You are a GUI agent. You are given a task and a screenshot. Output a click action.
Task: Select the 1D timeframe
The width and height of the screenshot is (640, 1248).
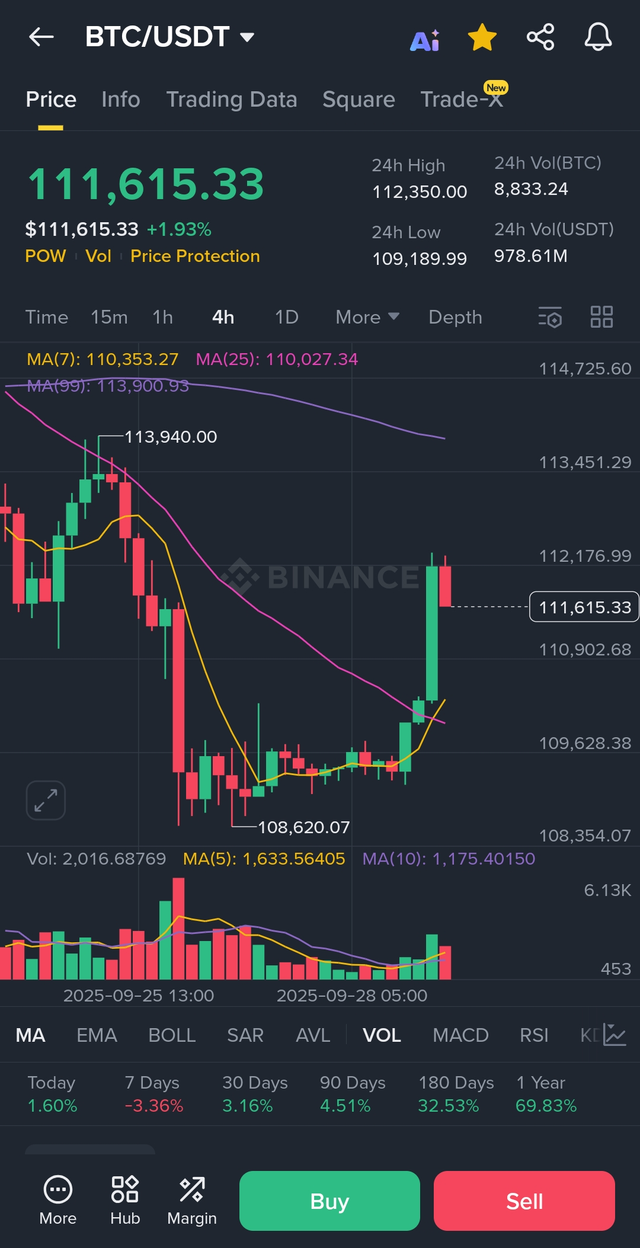point(286,317)
